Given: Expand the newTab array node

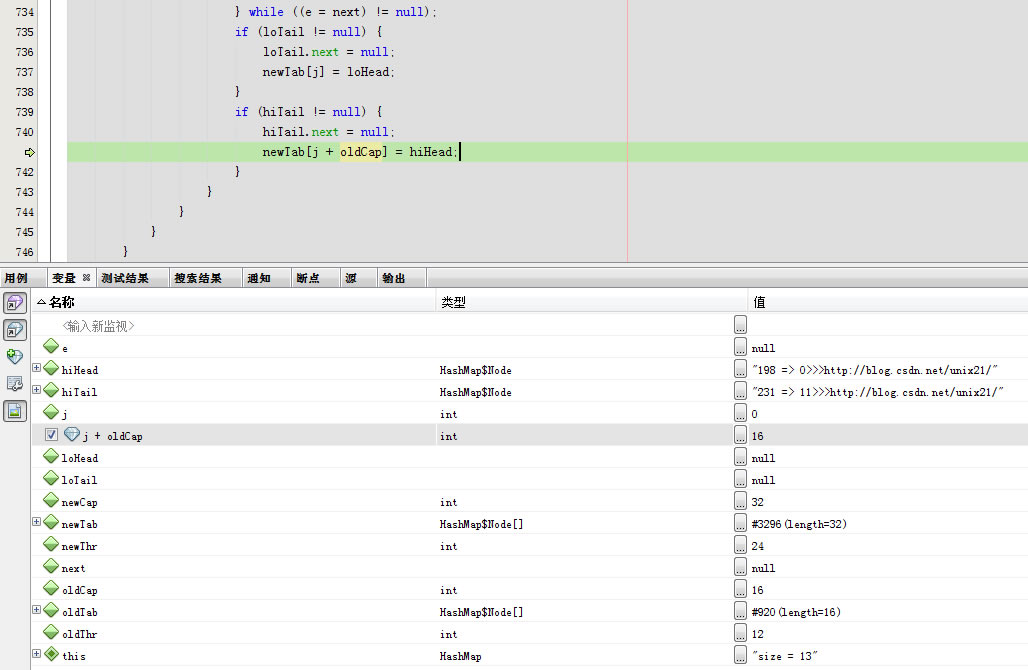Looking at the screenshot, I should 37,522.
